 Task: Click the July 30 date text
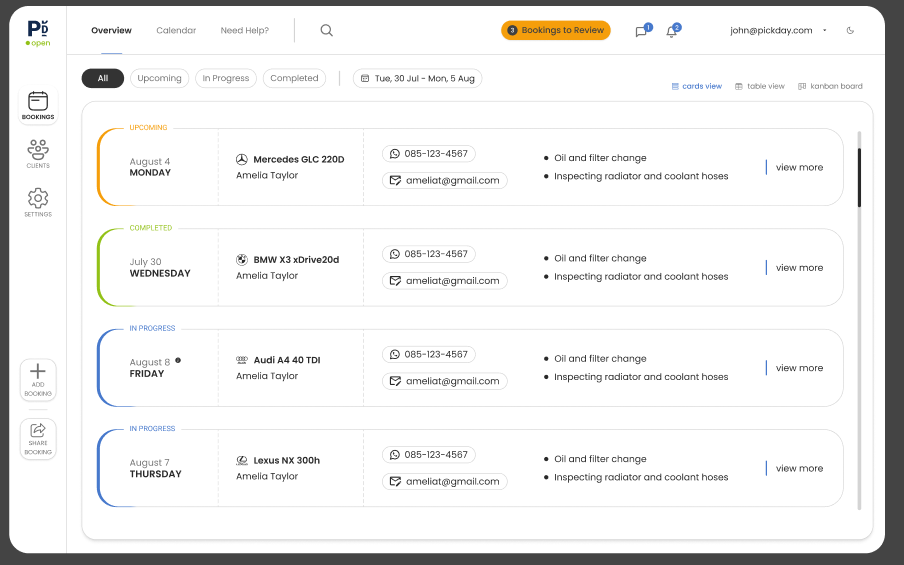145,262
